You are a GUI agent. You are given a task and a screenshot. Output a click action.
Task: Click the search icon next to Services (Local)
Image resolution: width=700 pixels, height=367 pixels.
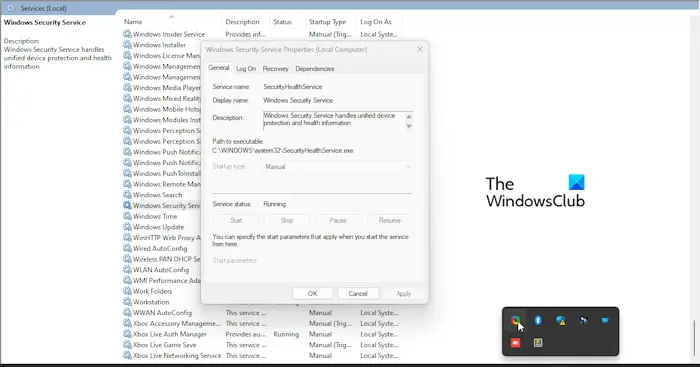11,8
